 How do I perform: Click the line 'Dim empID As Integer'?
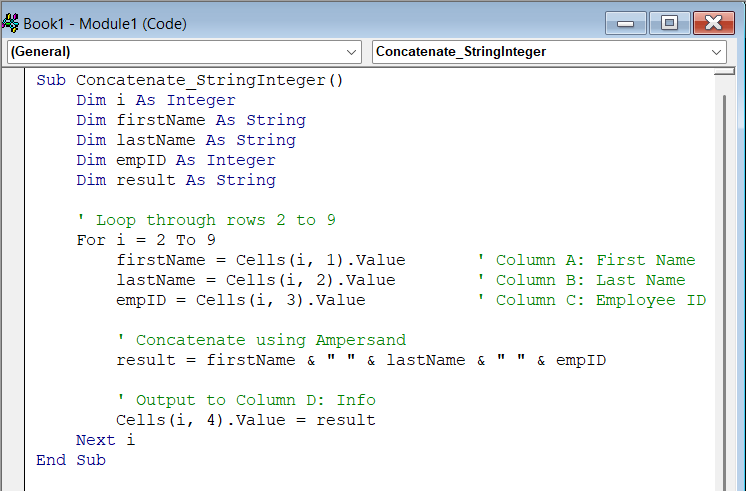point(176,160)
